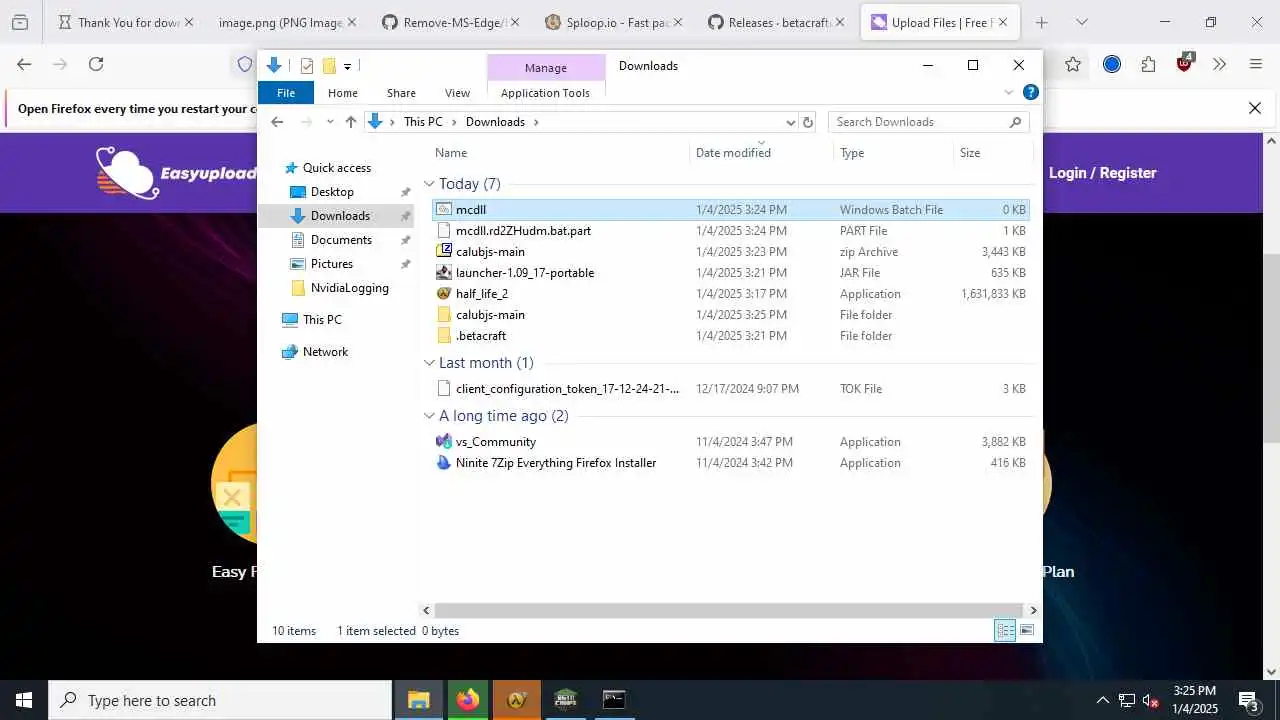Click the search magnifier icon
This screenshot has height=720, width=1280.
(x=1015, y=122)
